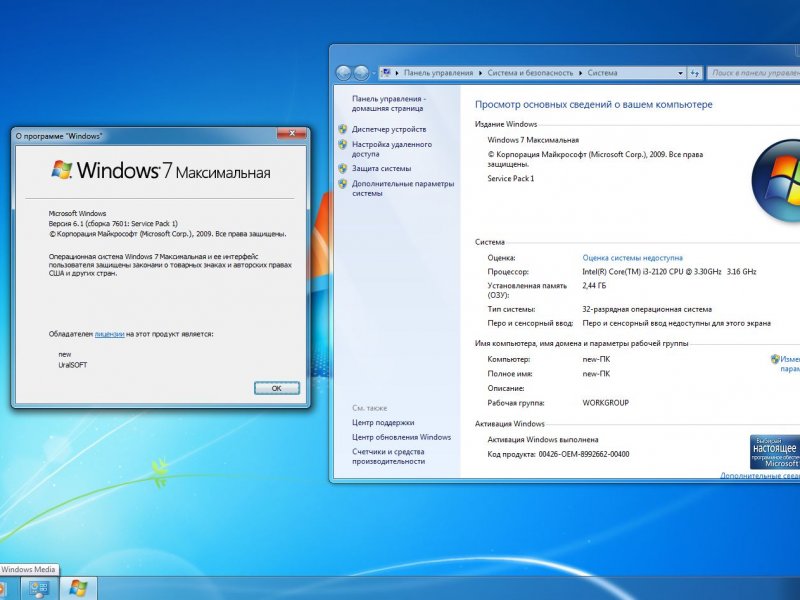The width and height of the screenshot is (800, 600).
Task: Click the Service Pack 1 text in System window
Action: pos(511,179)
